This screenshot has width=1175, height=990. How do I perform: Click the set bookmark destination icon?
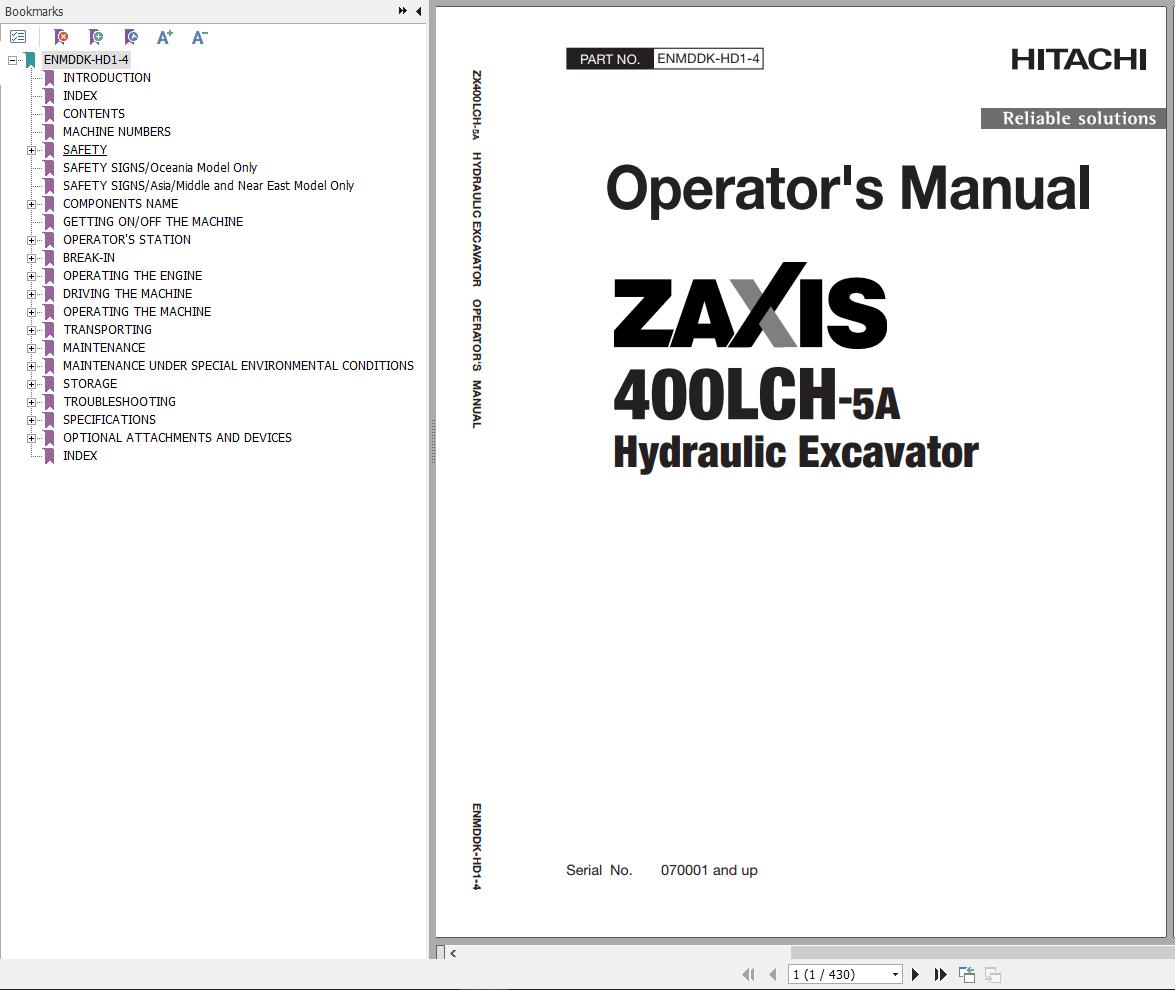(x=131, y=37)
